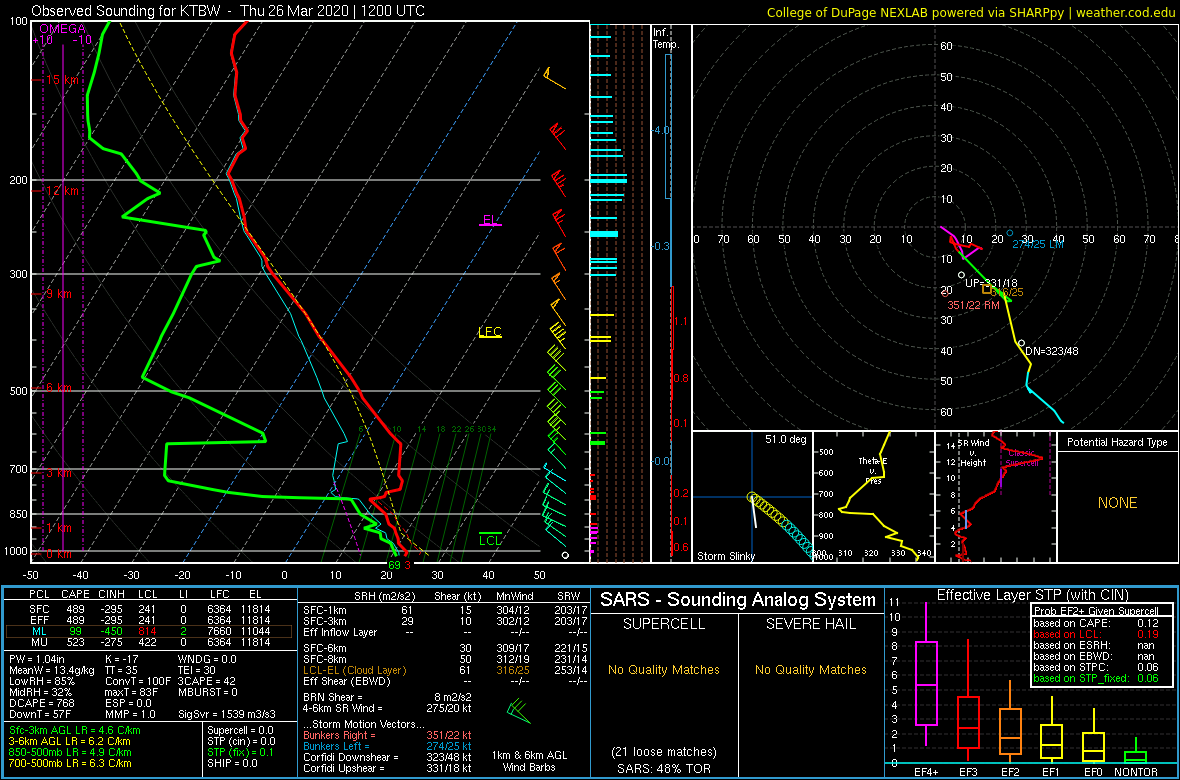Click the OMEGA label on skew-T
This screenshot has width=1180, height=780.
coord(62,29)
